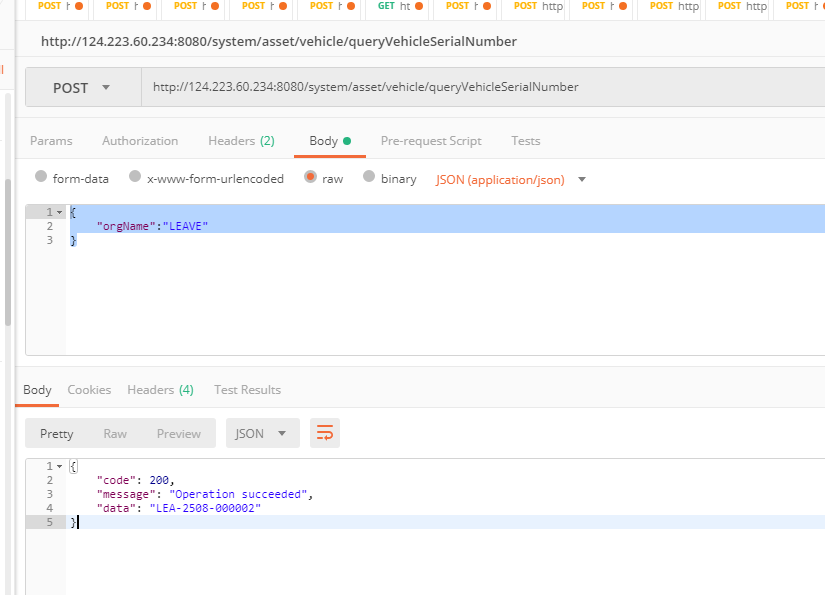Switch response view to Raw
The height and width of the screenshot is (595, 825).
(x=115, y=433)
